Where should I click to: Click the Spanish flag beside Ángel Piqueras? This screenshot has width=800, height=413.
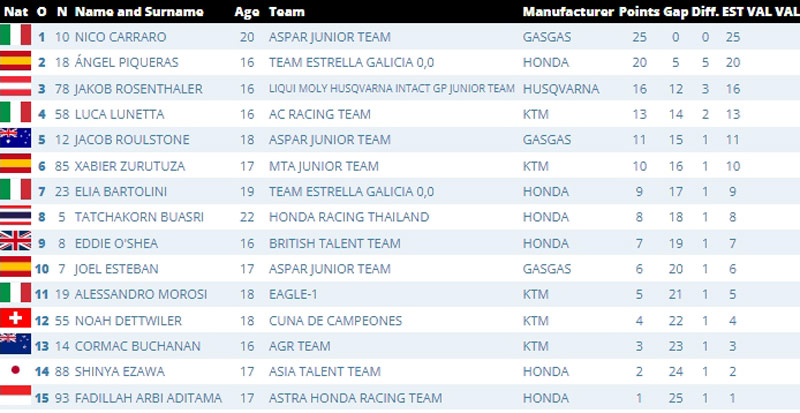tap(16, 63)
